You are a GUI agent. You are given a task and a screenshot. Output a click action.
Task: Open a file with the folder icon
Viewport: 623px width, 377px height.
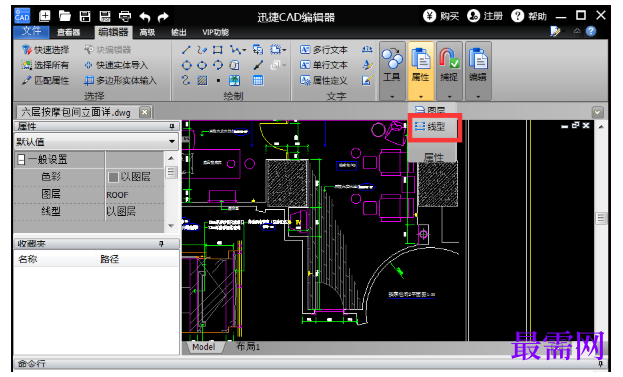pyautogui.click(x=65, y=16)
